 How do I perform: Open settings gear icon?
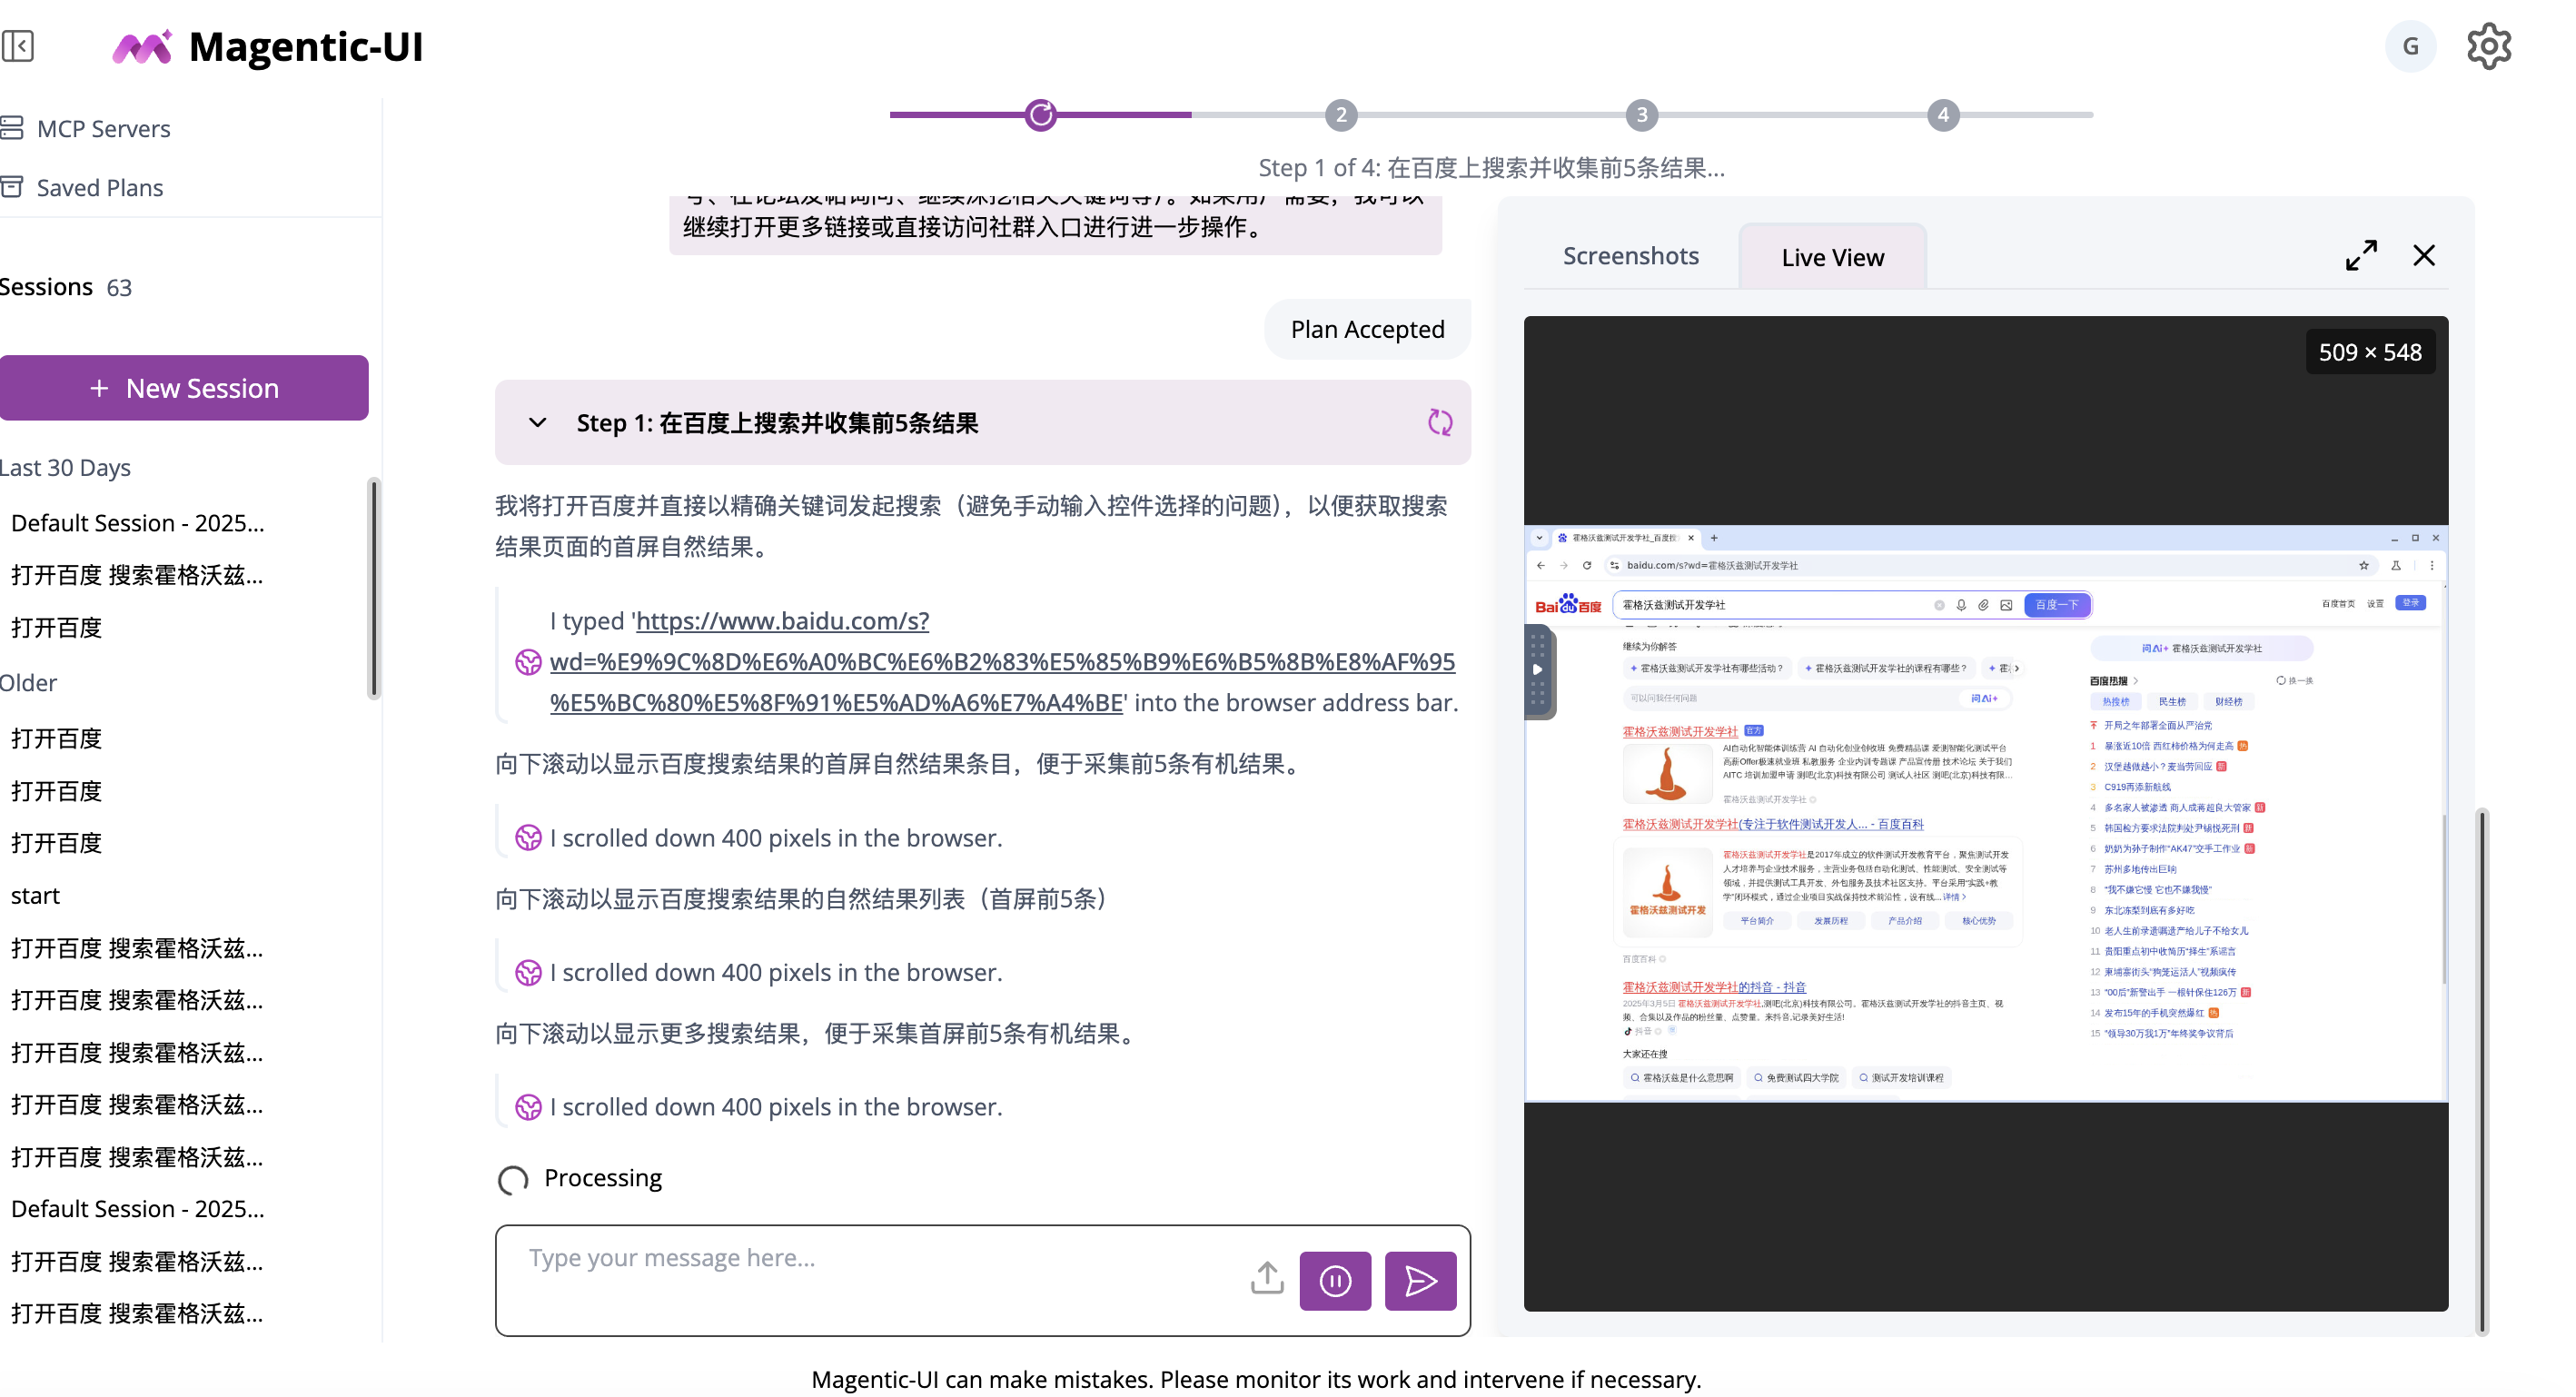(x=2488, y=46)
